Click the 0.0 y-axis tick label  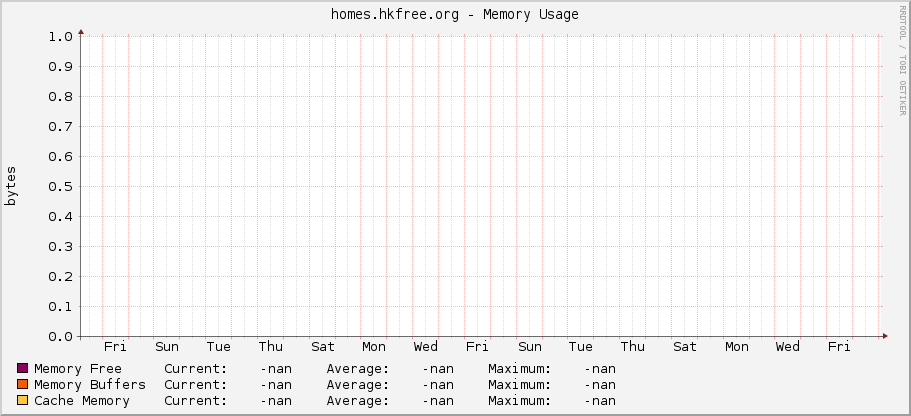(60, 336)
